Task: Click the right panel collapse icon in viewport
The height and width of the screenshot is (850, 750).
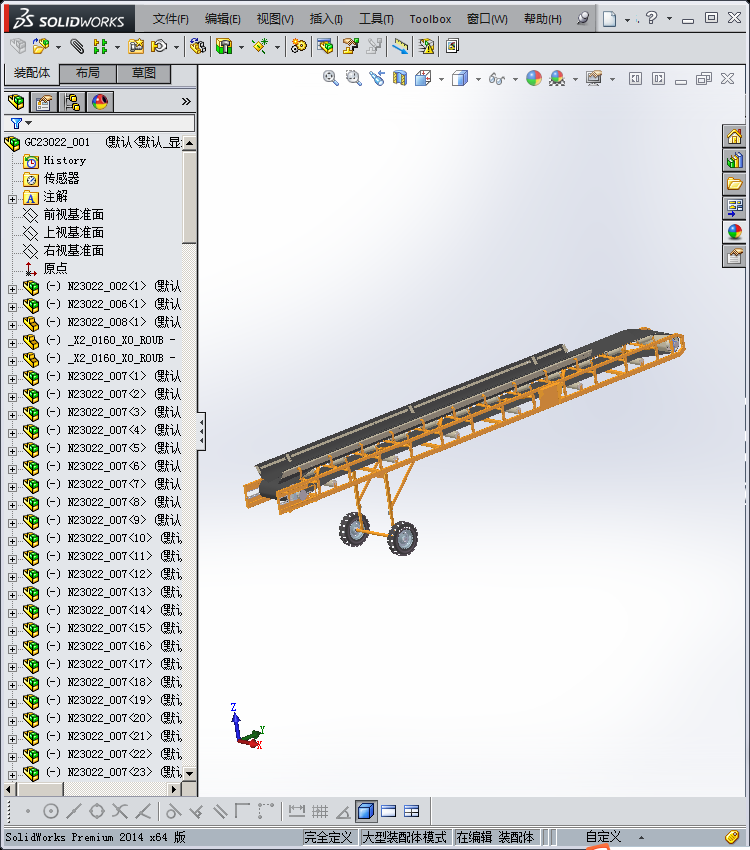Action: (658, 79)
